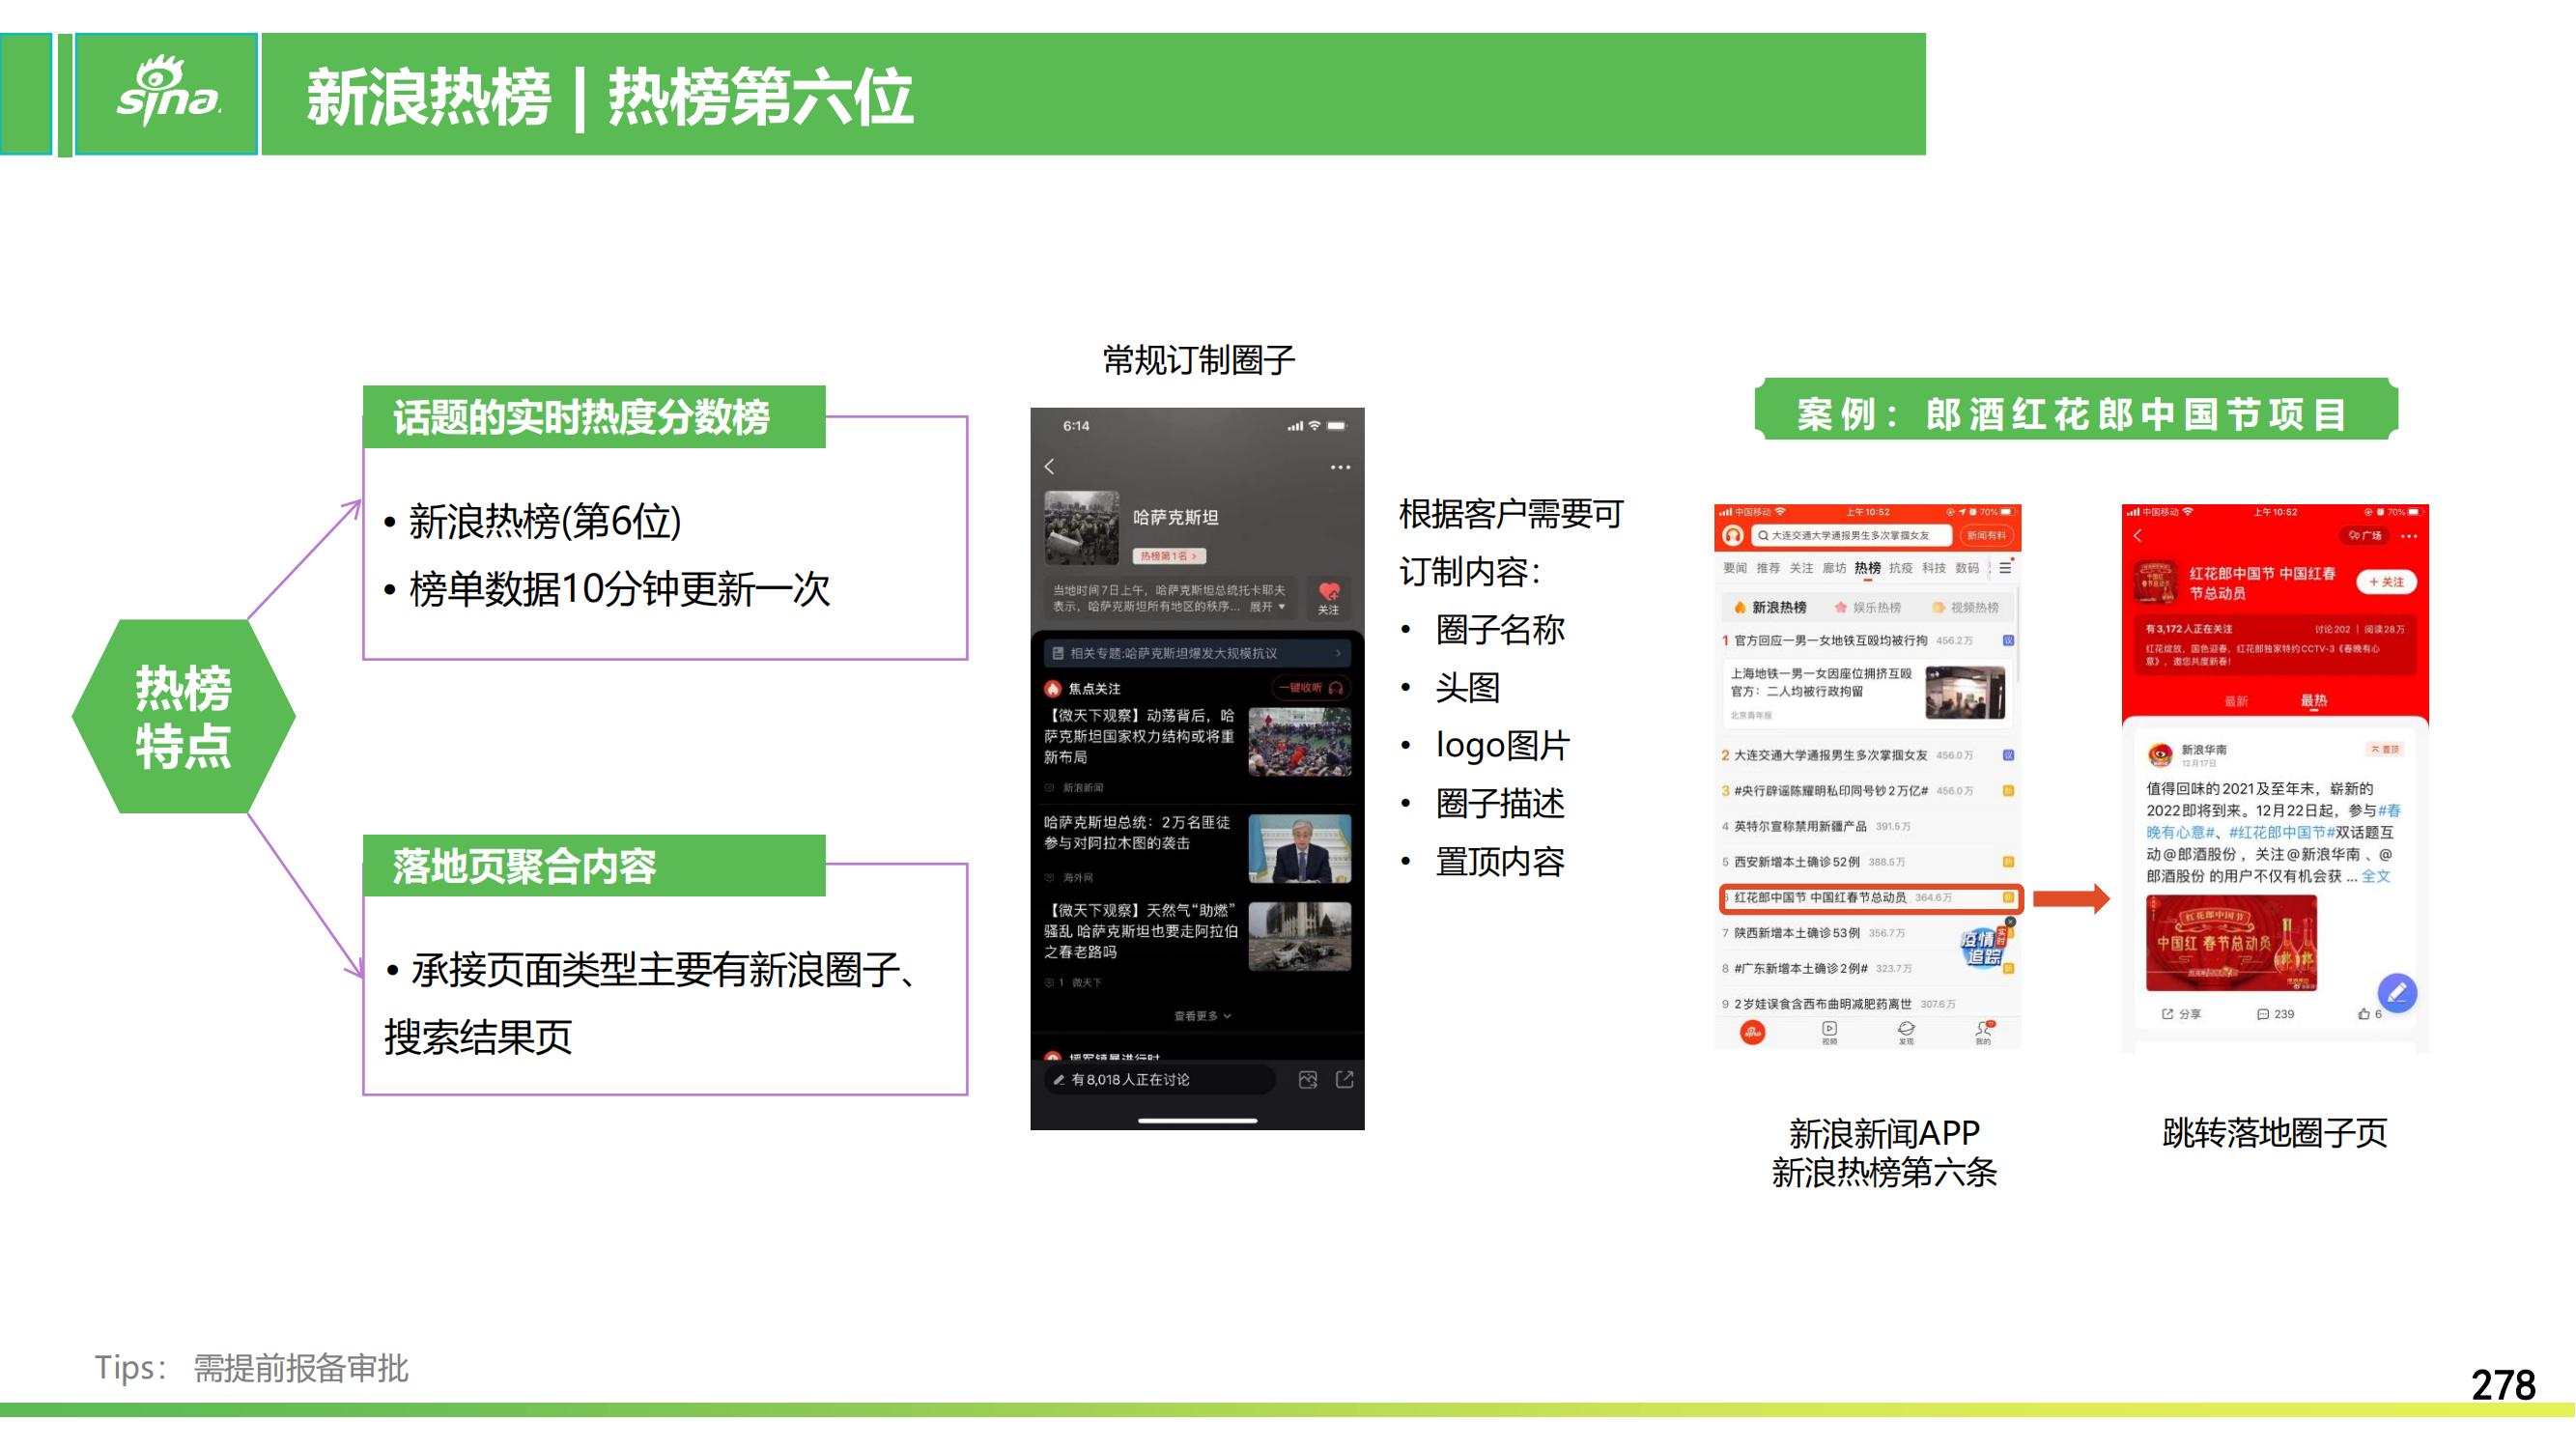This screenshot has width=2576, height=1449.
Task: Tap the 新闻有料 button in the orange header
Action: (1986, 535)
